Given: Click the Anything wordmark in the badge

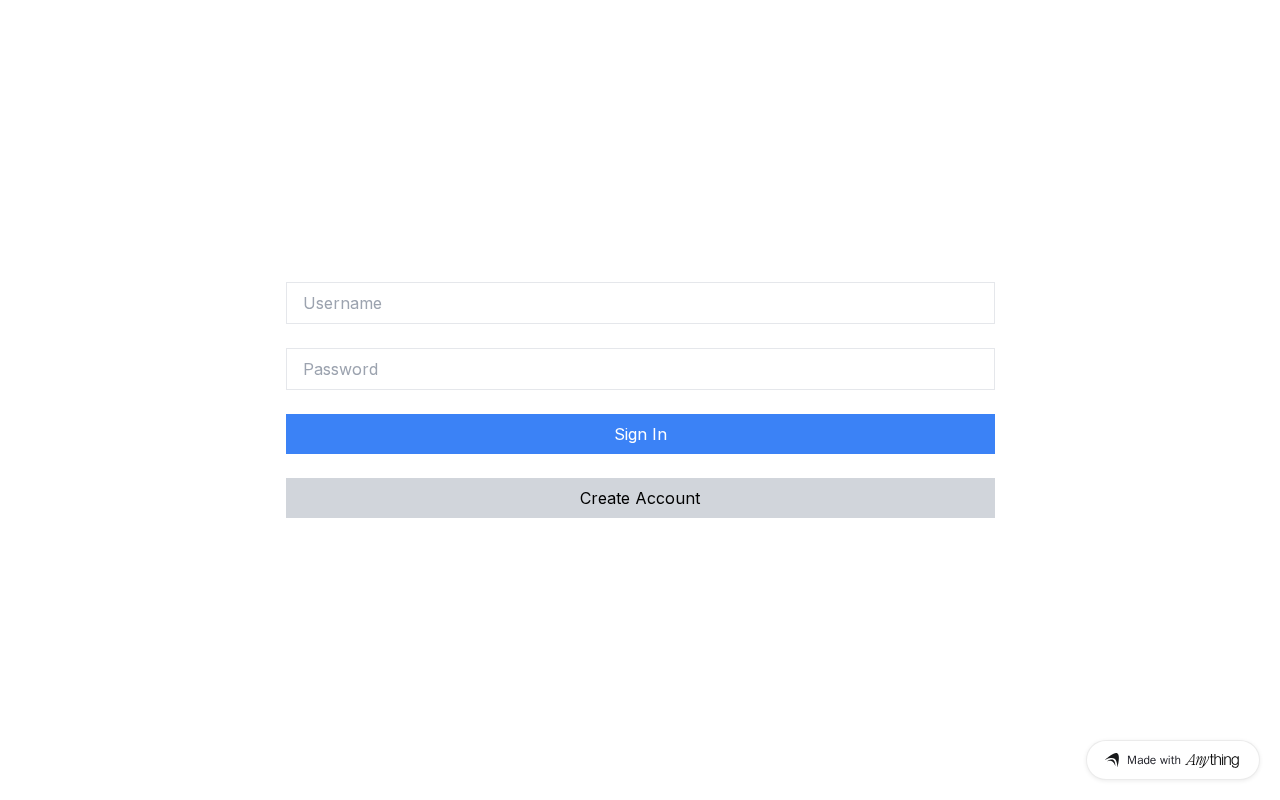Looking at the screenshot, I should click(1212, 760).
